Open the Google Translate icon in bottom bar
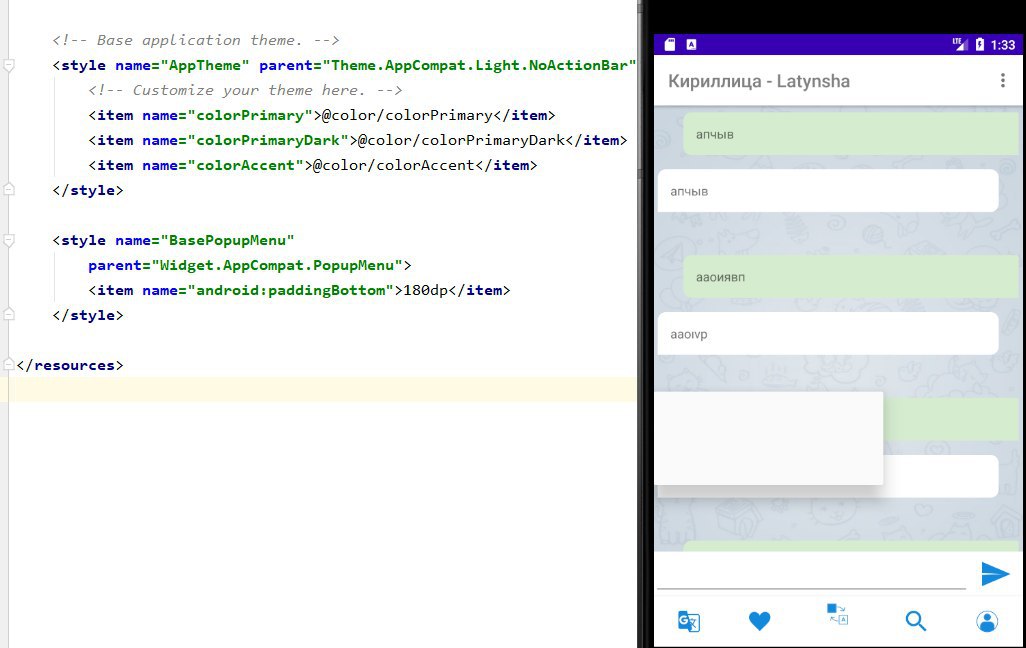This screenshot has height=648, width=1026. pos(688,621)
